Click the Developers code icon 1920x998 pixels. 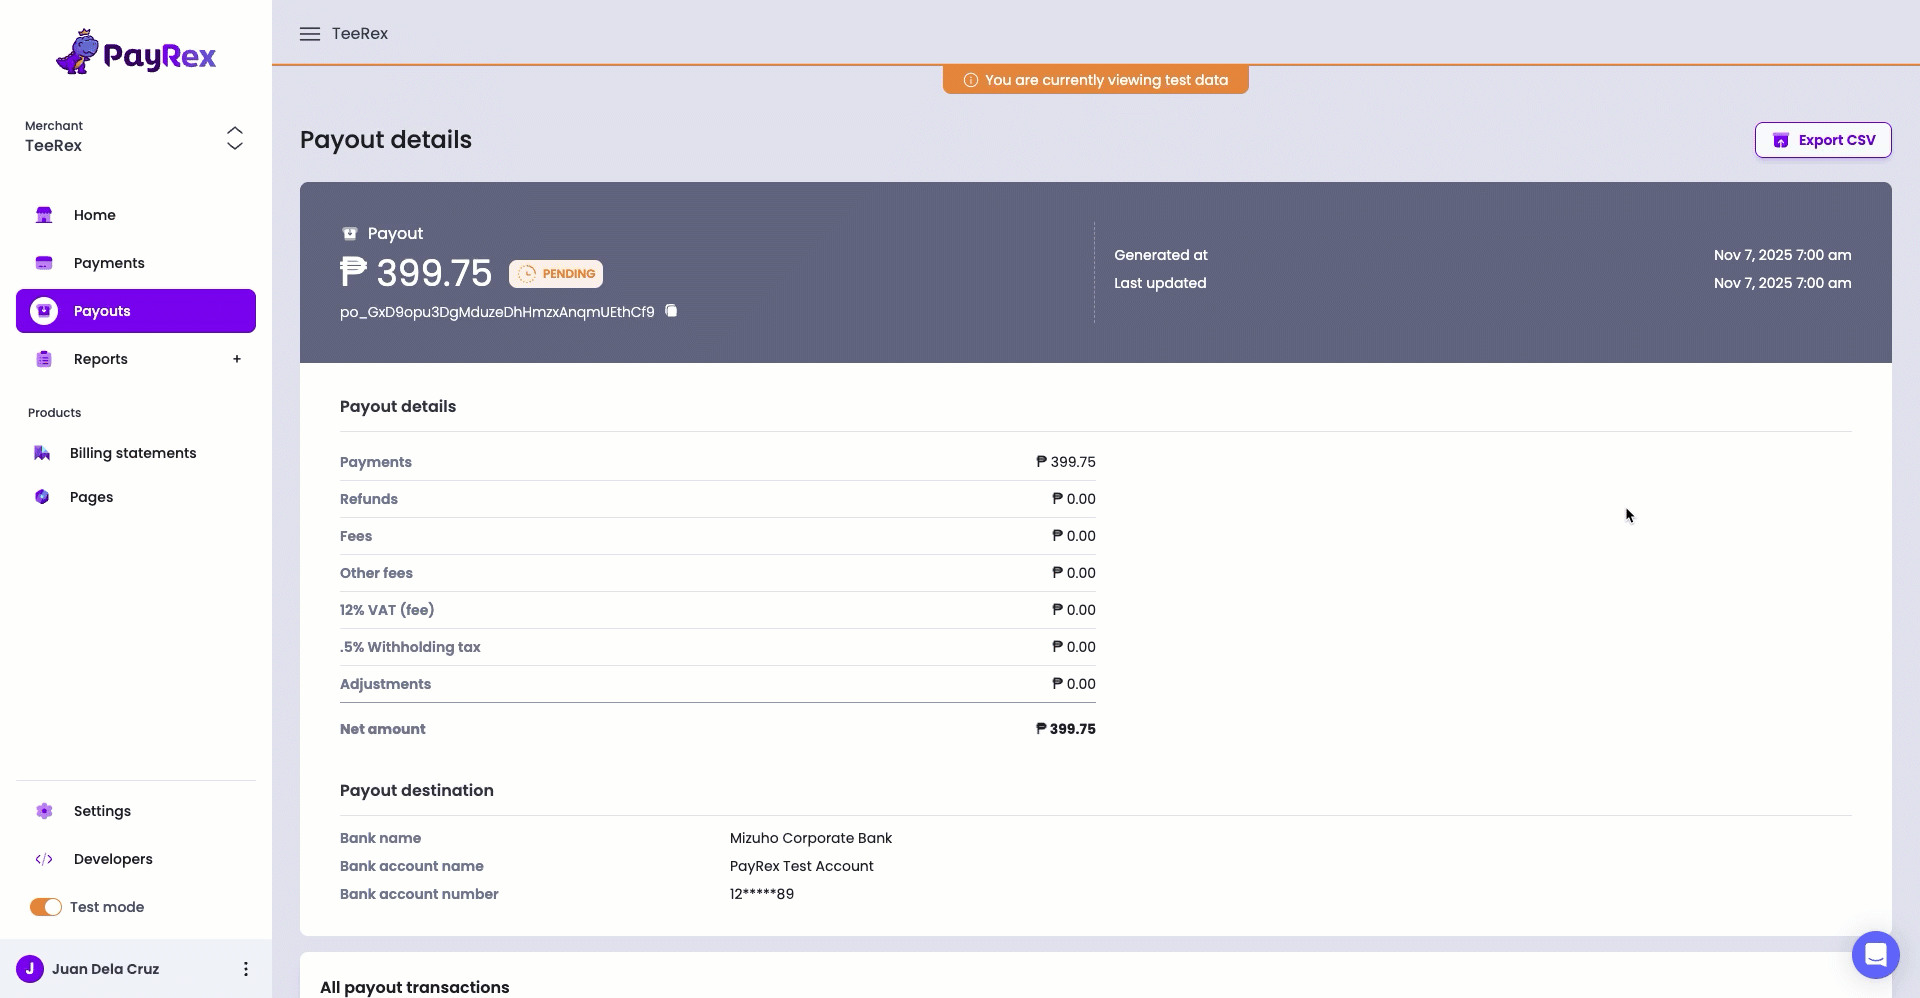click(x=45, y=858)
